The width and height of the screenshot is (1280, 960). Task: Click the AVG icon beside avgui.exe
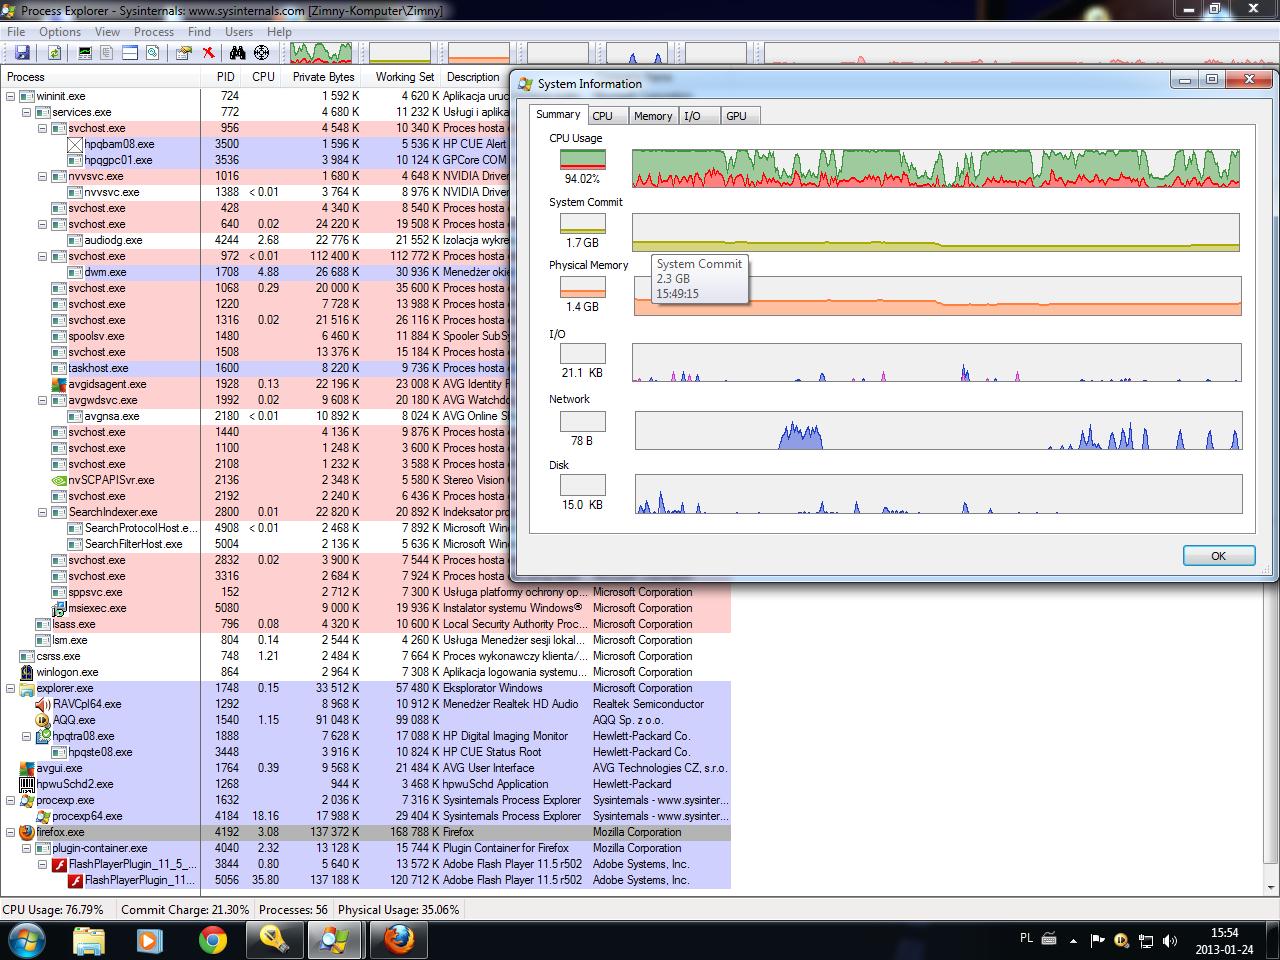click(x=27, y=768)
